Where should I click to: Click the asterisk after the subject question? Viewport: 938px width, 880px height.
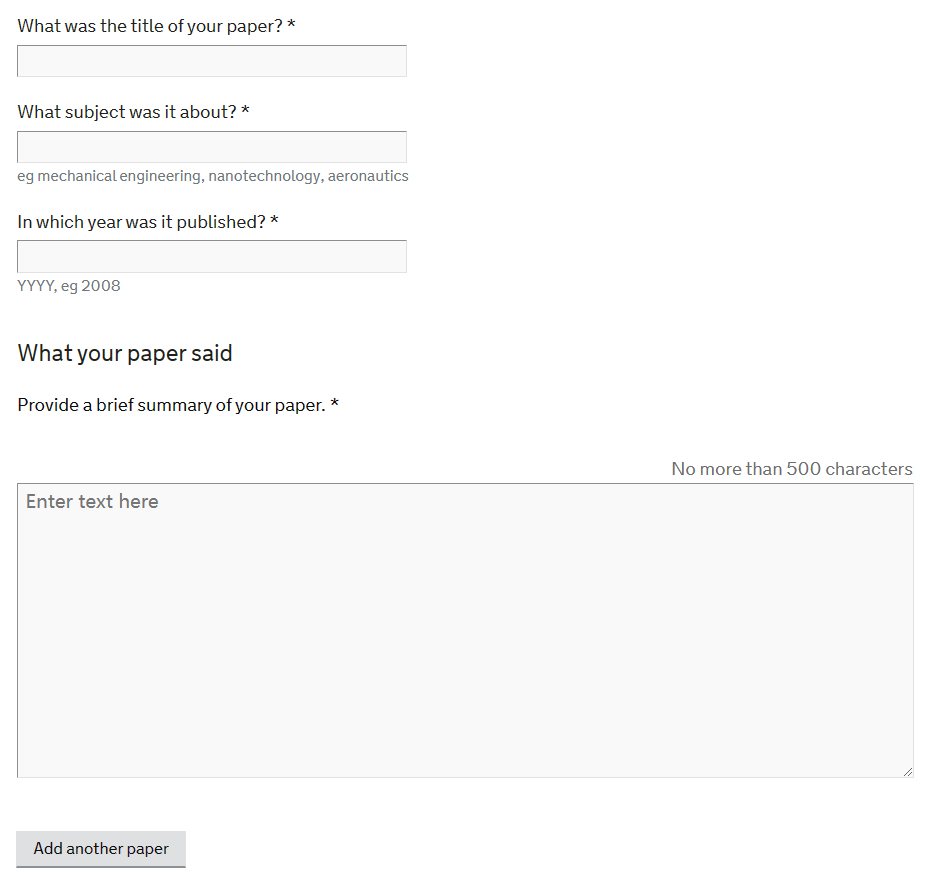[245, 110]
